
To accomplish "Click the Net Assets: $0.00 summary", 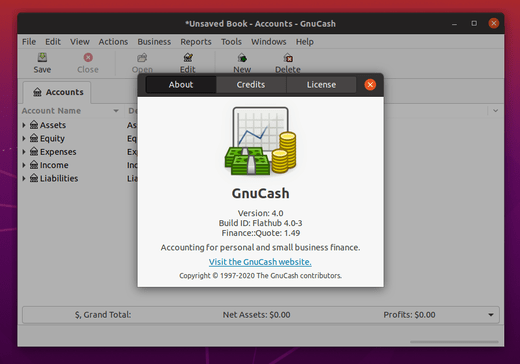I will pos(257,315).
